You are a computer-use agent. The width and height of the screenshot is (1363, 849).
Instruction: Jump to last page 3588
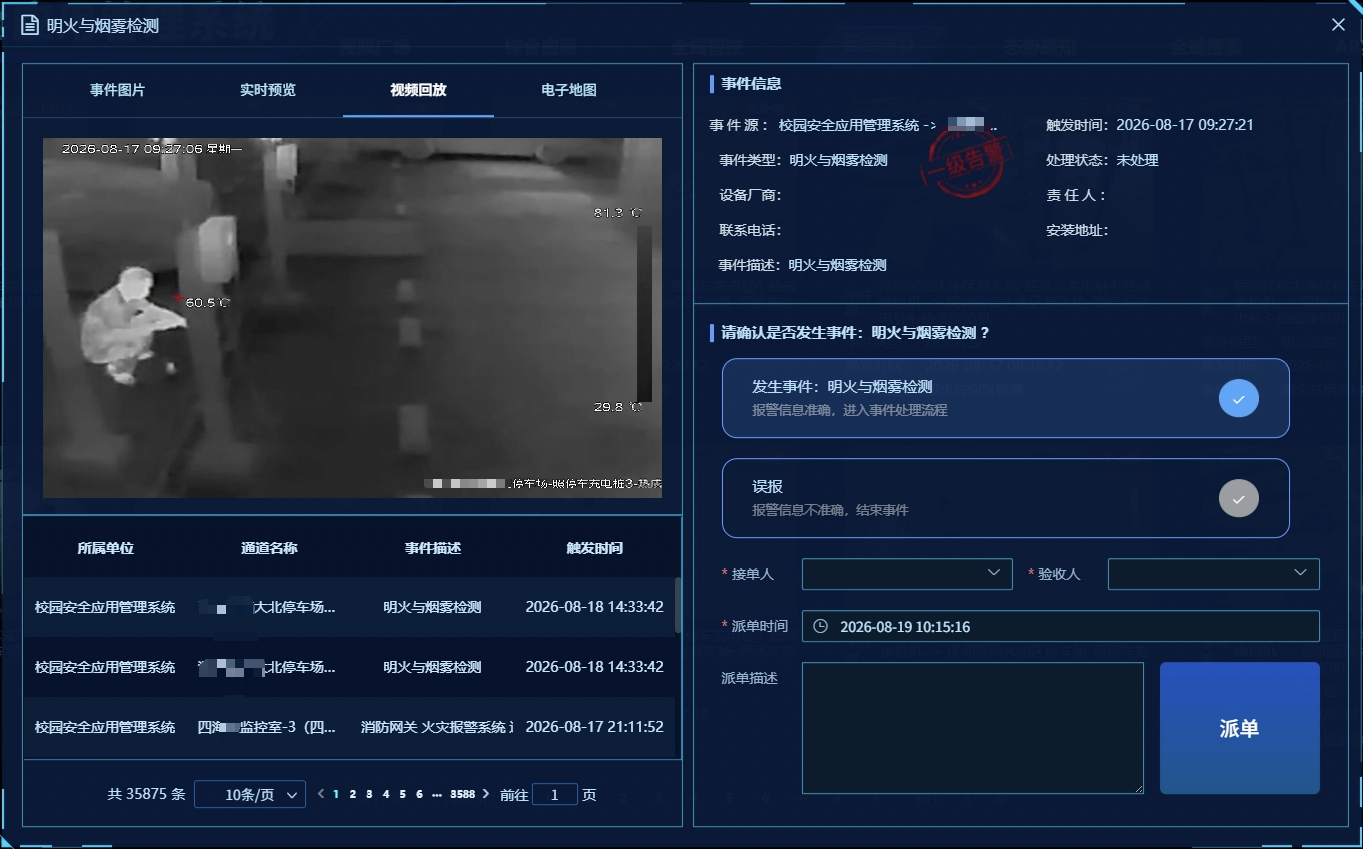[462, 795]
